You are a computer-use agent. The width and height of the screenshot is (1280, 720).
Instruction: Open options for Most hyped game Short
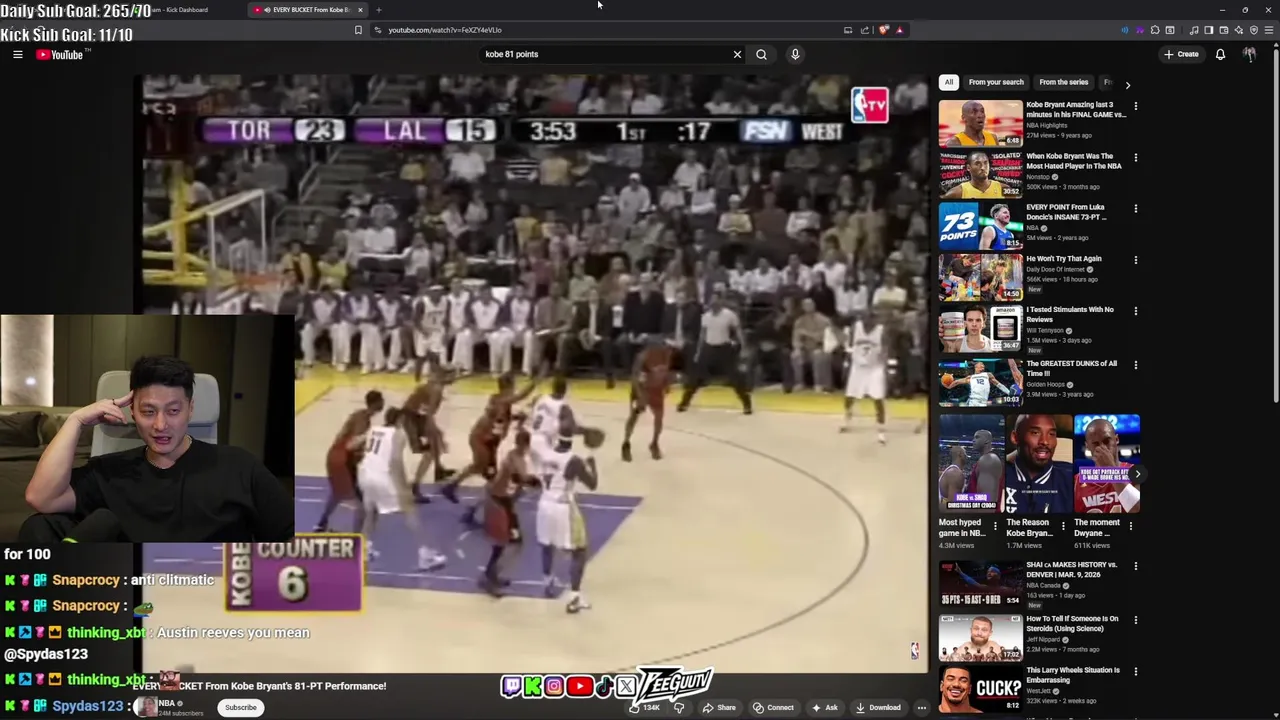(x=994, y=525)
